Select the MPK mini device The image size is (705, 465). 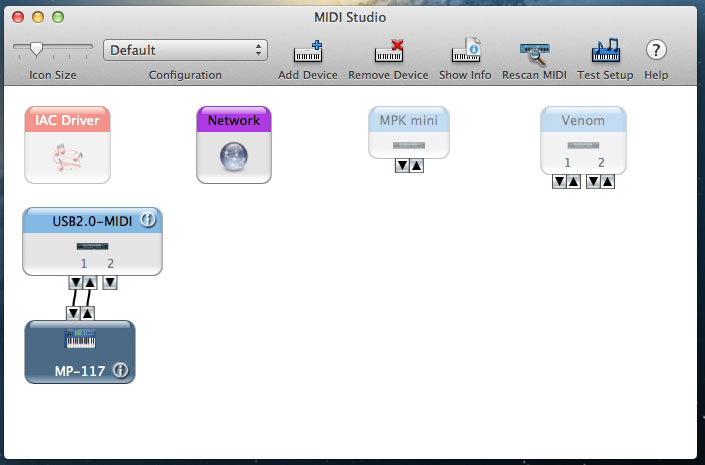409,132
